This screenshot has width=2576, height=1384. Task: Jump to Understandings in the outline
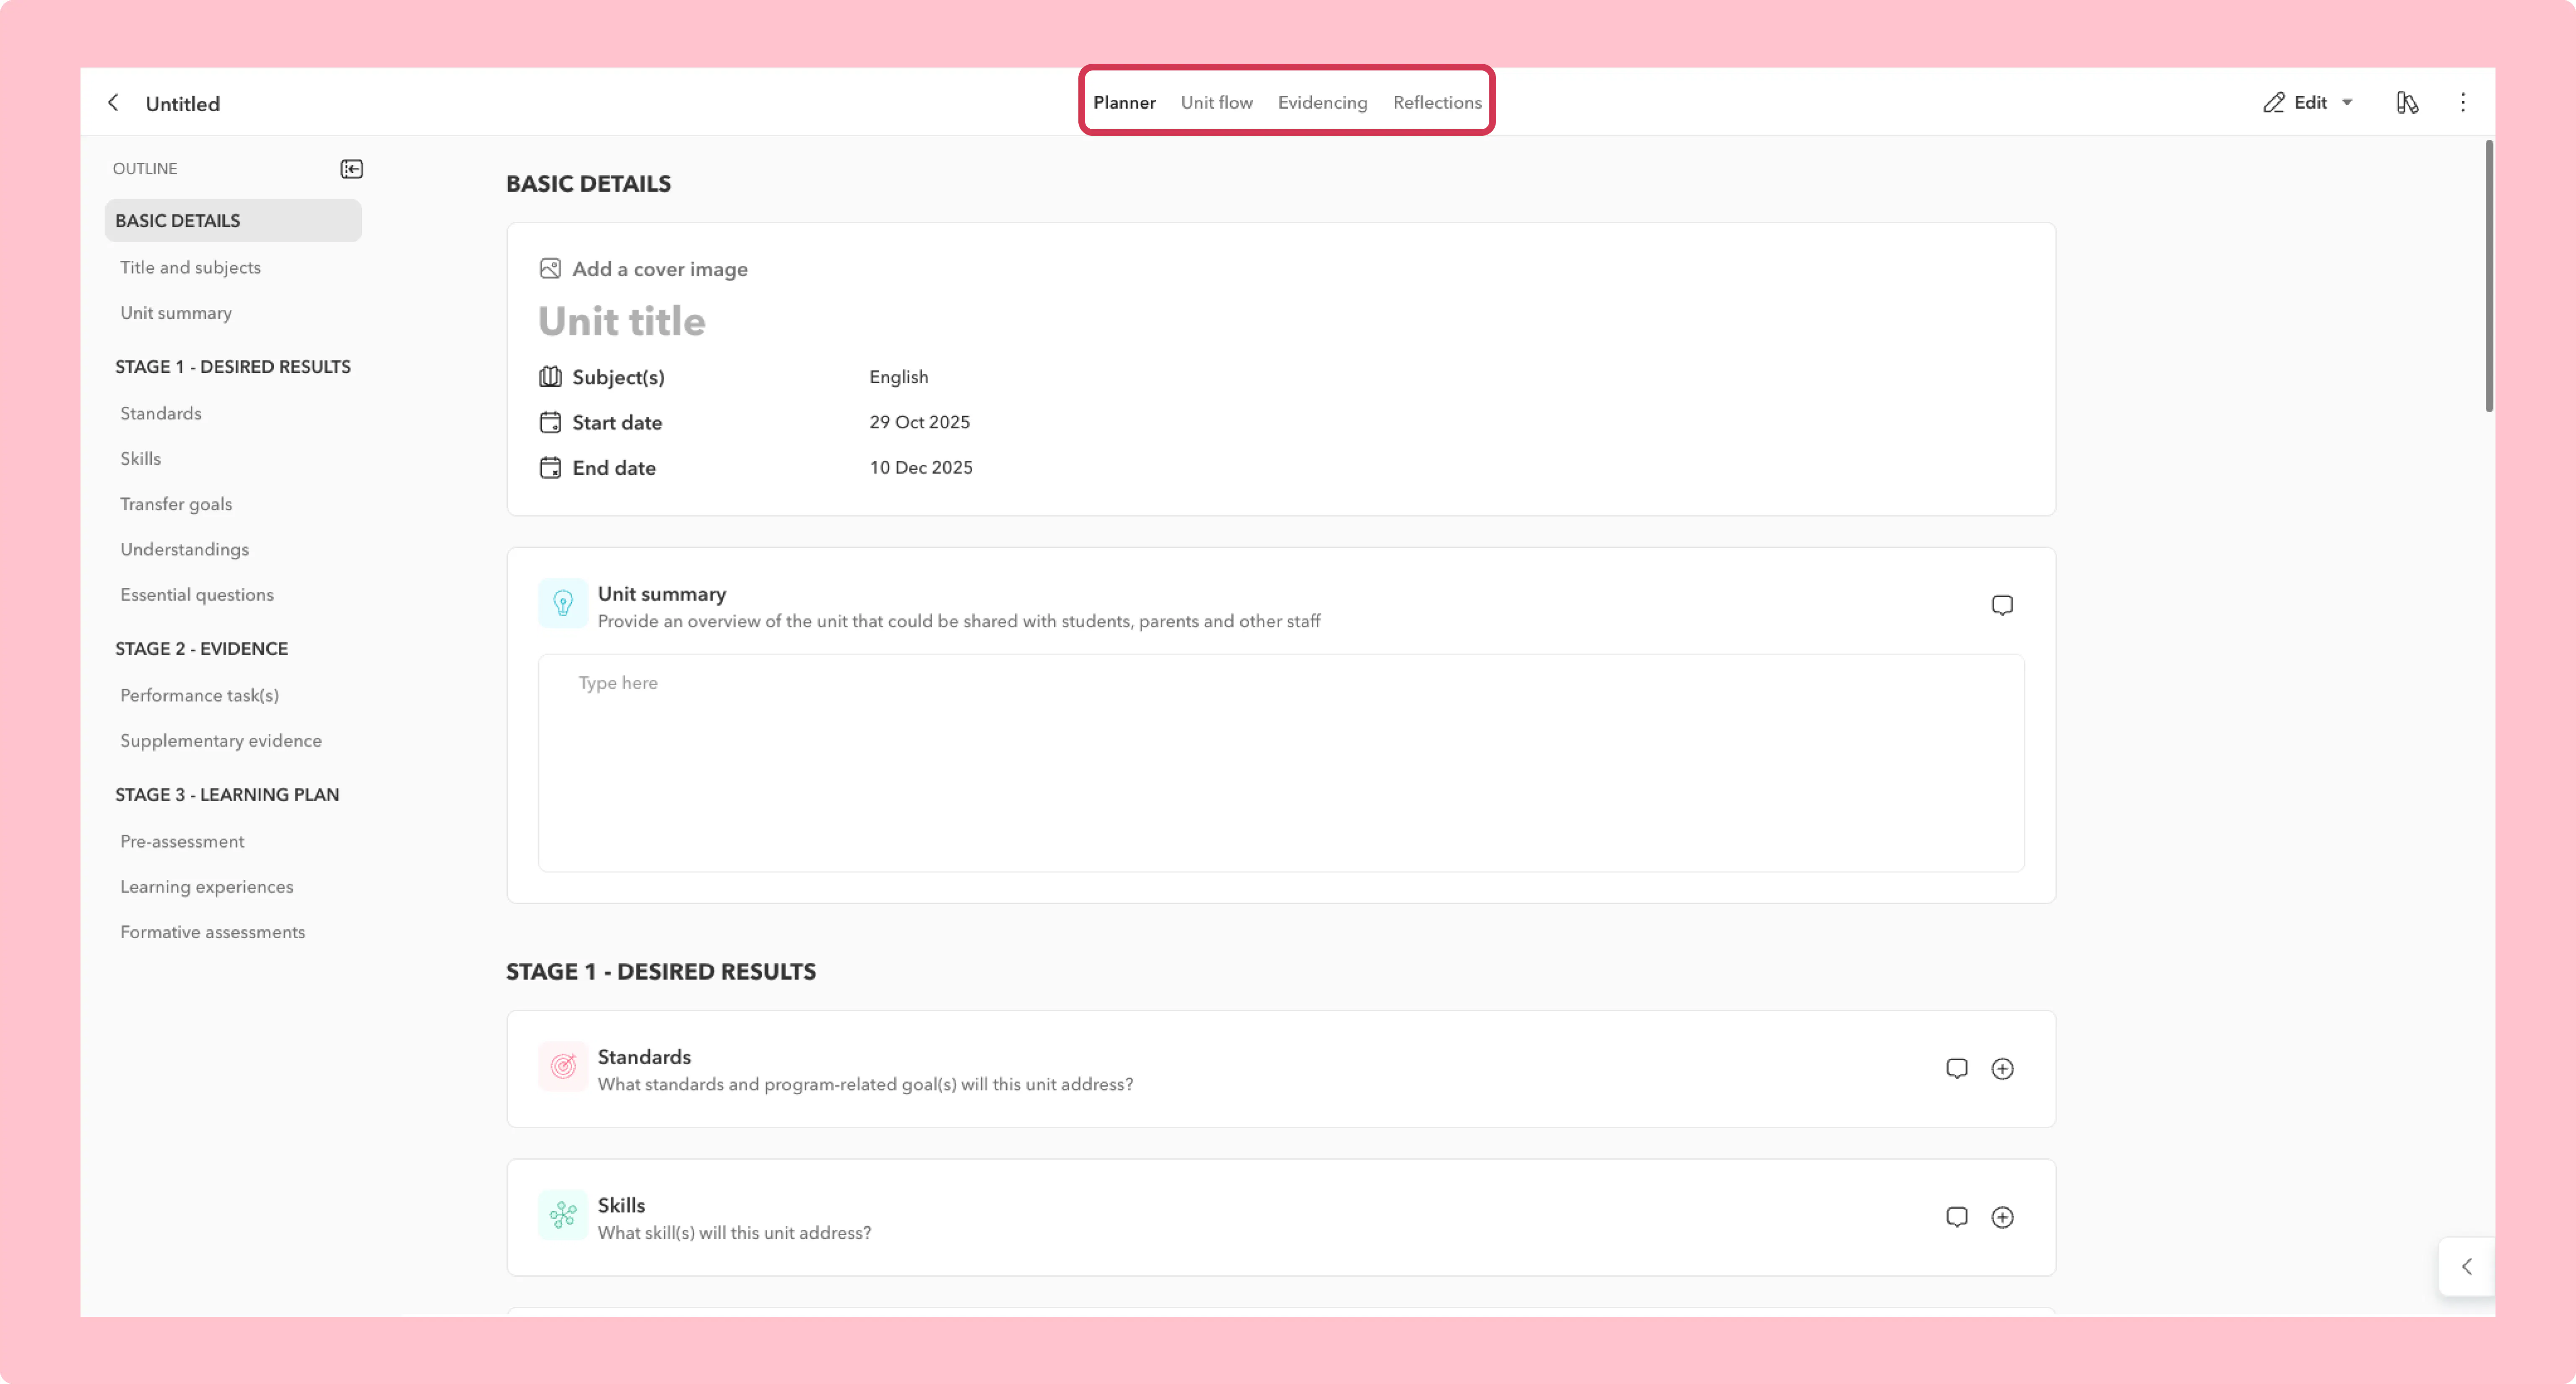tap(184, 549)
